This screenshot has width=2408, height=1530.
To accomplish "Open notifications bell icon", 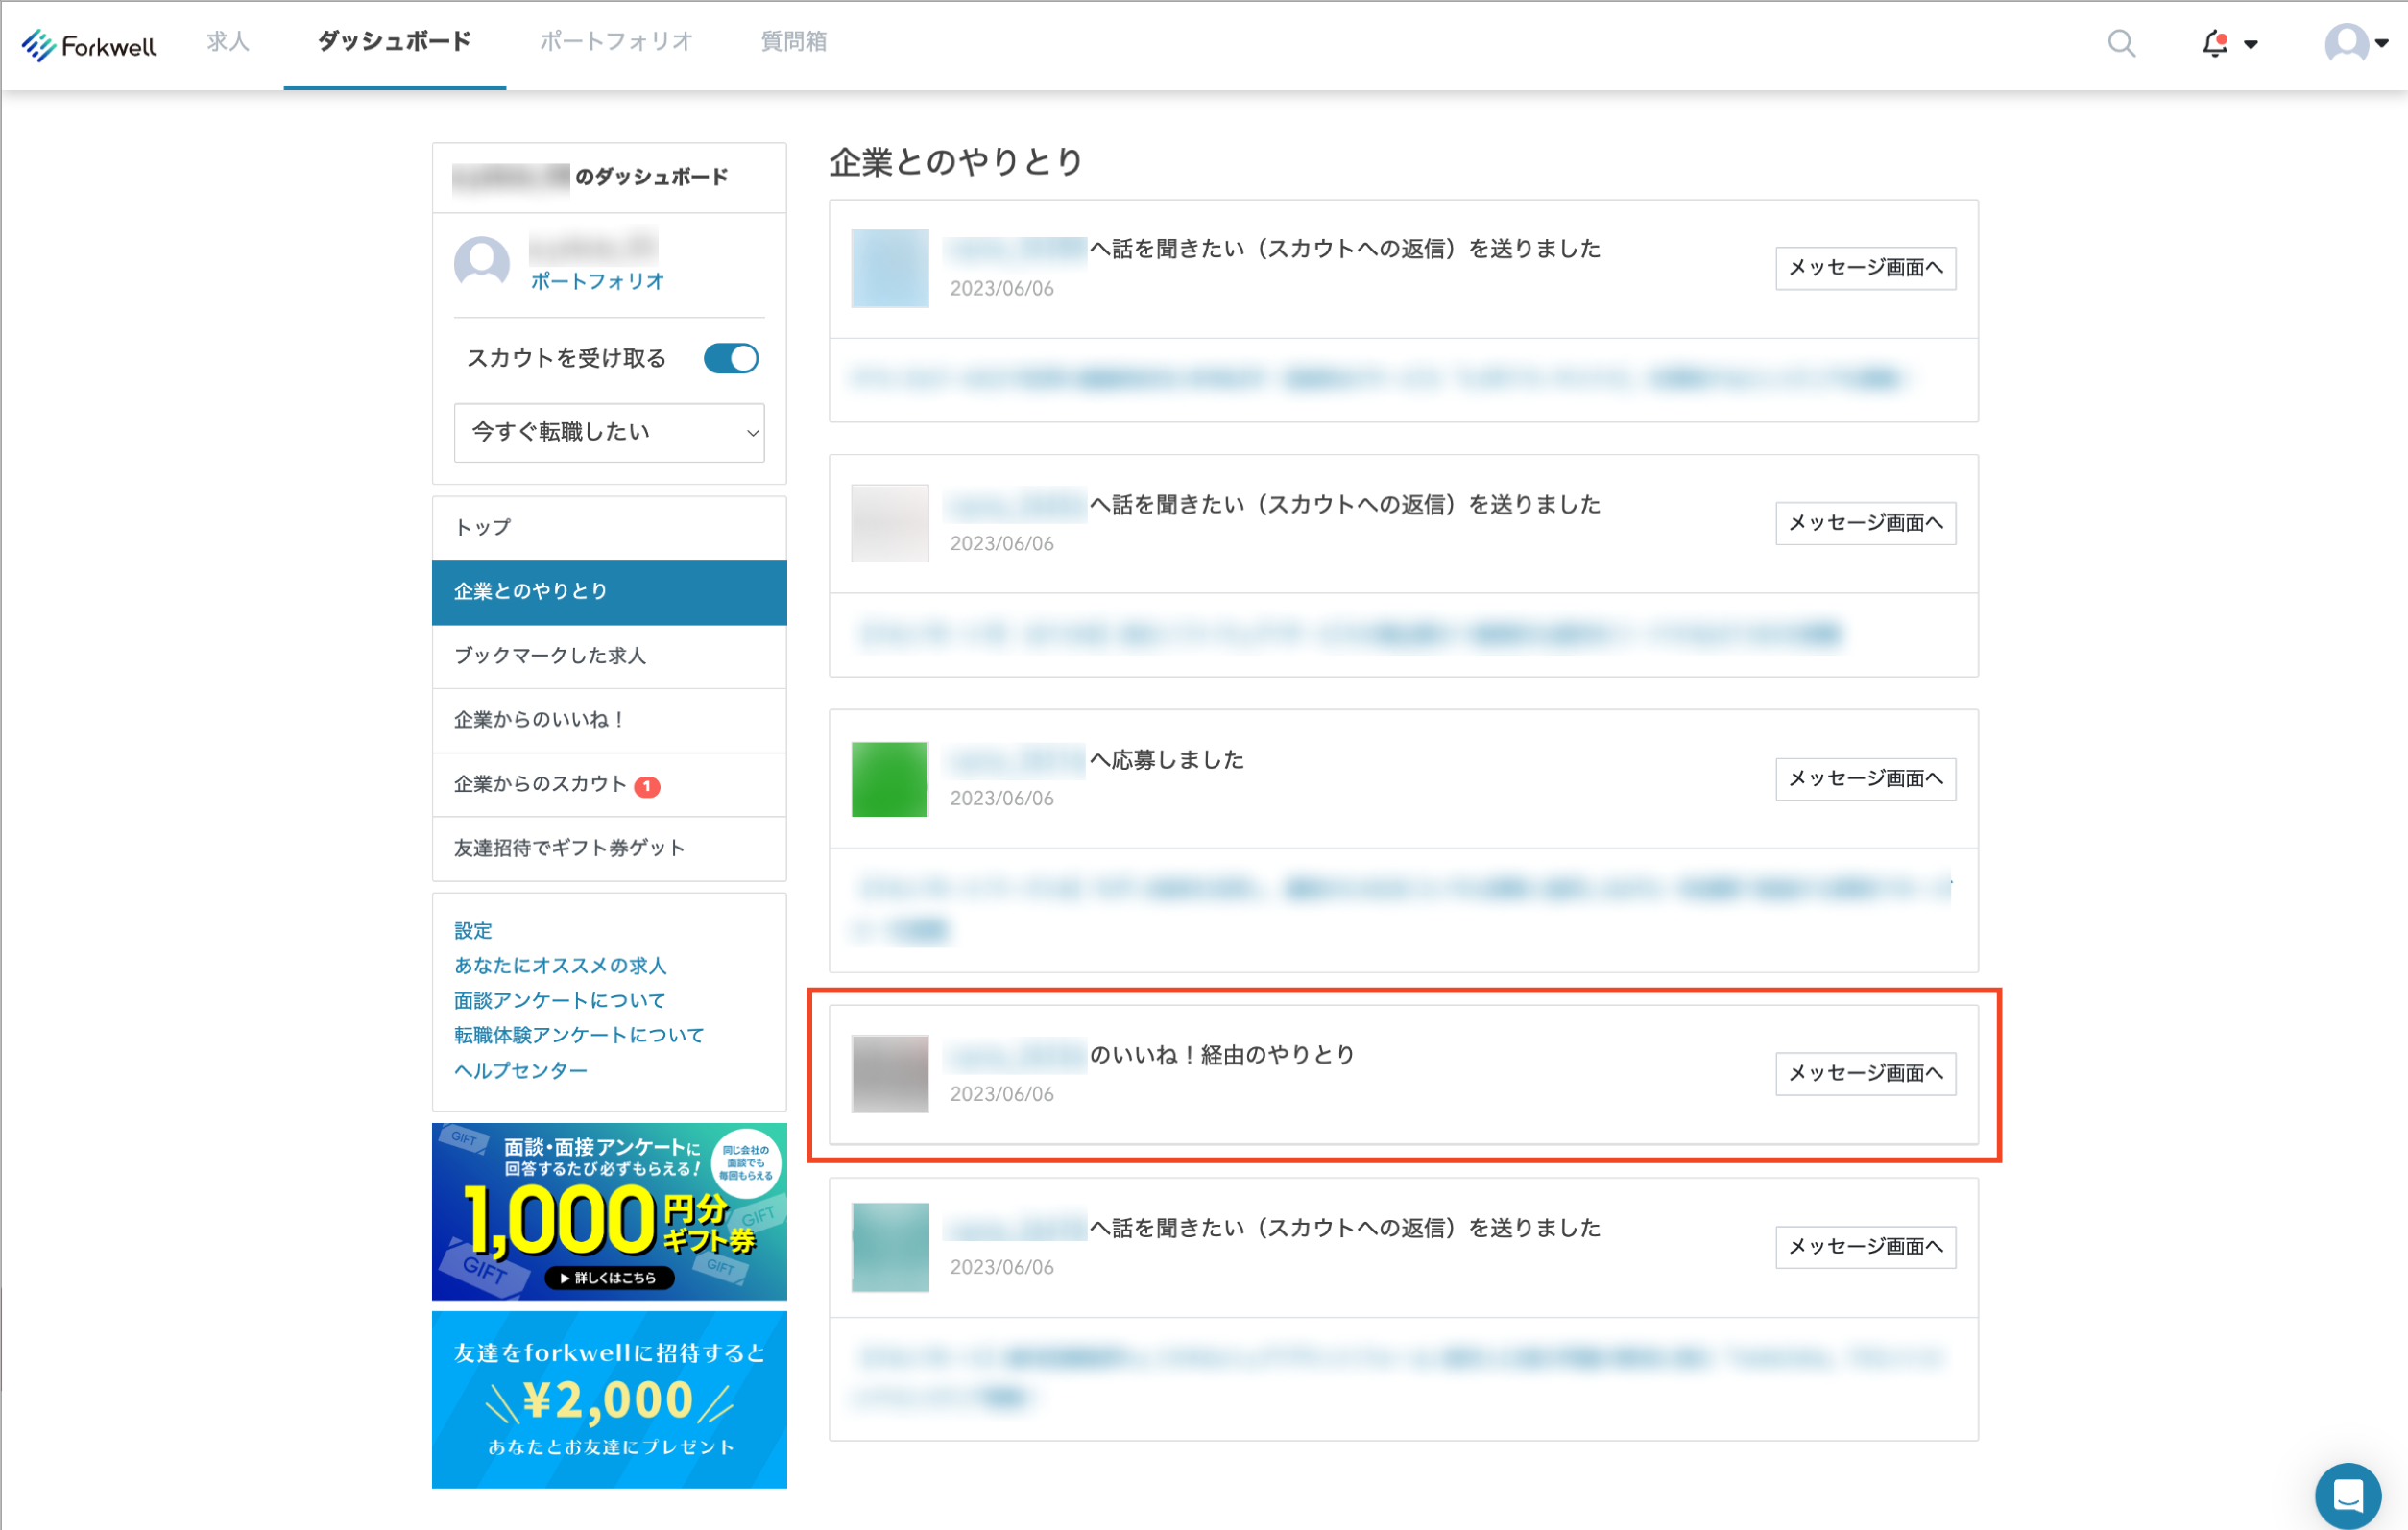I will click(x=2214, y=44).
